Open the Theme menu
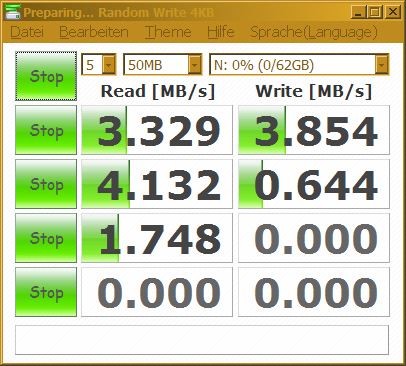The width and height of the screenshot is (406, 366). click(168, 32)
